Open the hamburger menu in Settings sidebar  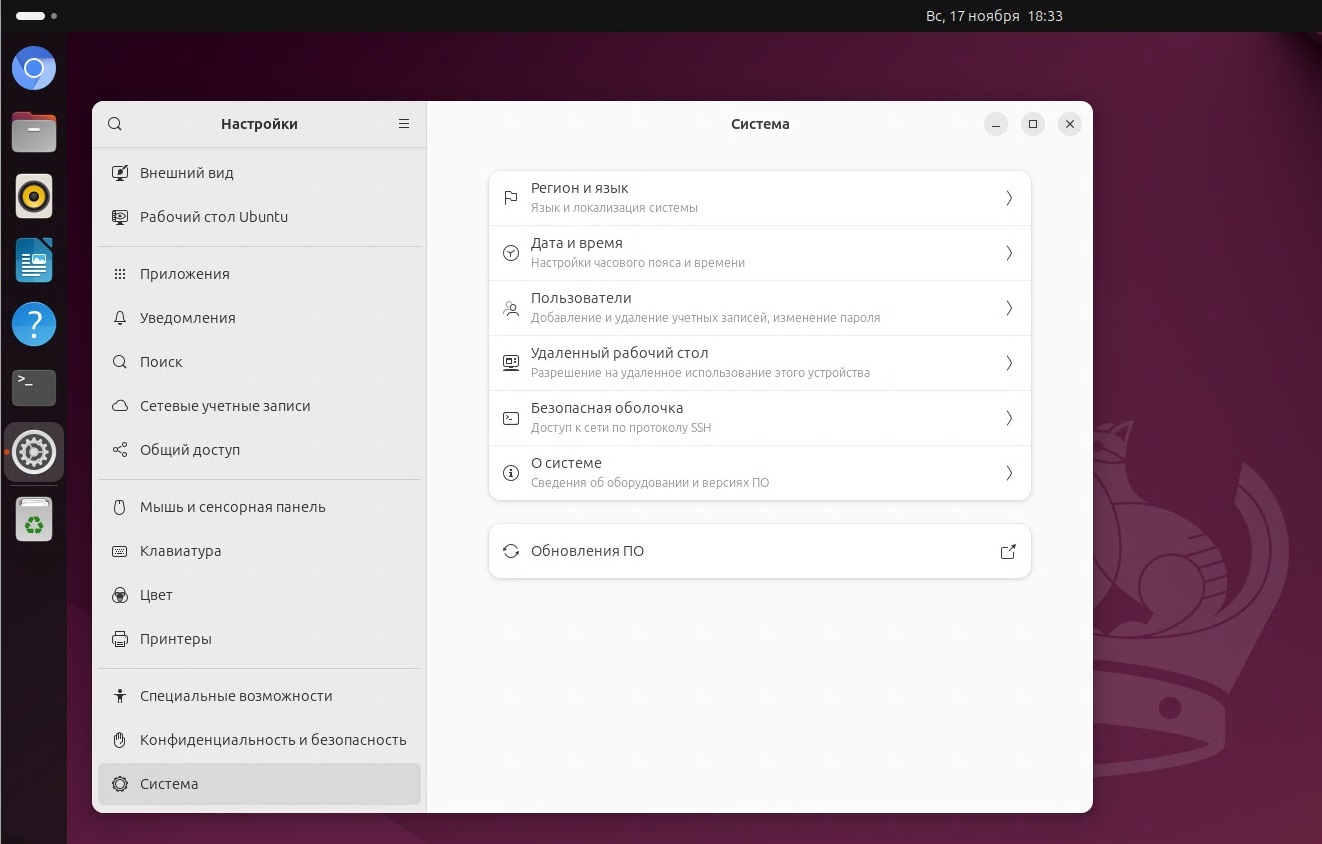click(404, 124)
